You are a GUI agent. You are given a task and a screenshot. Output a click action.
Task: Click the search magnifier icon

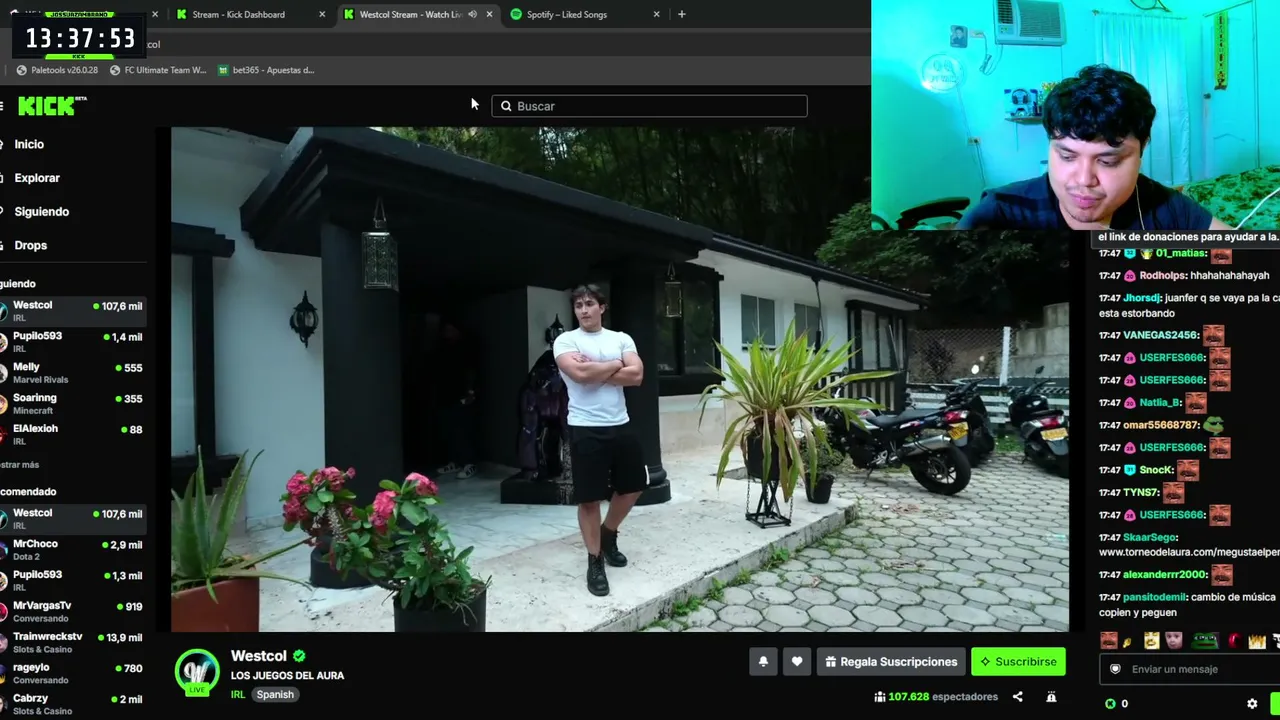pos(506,106)
